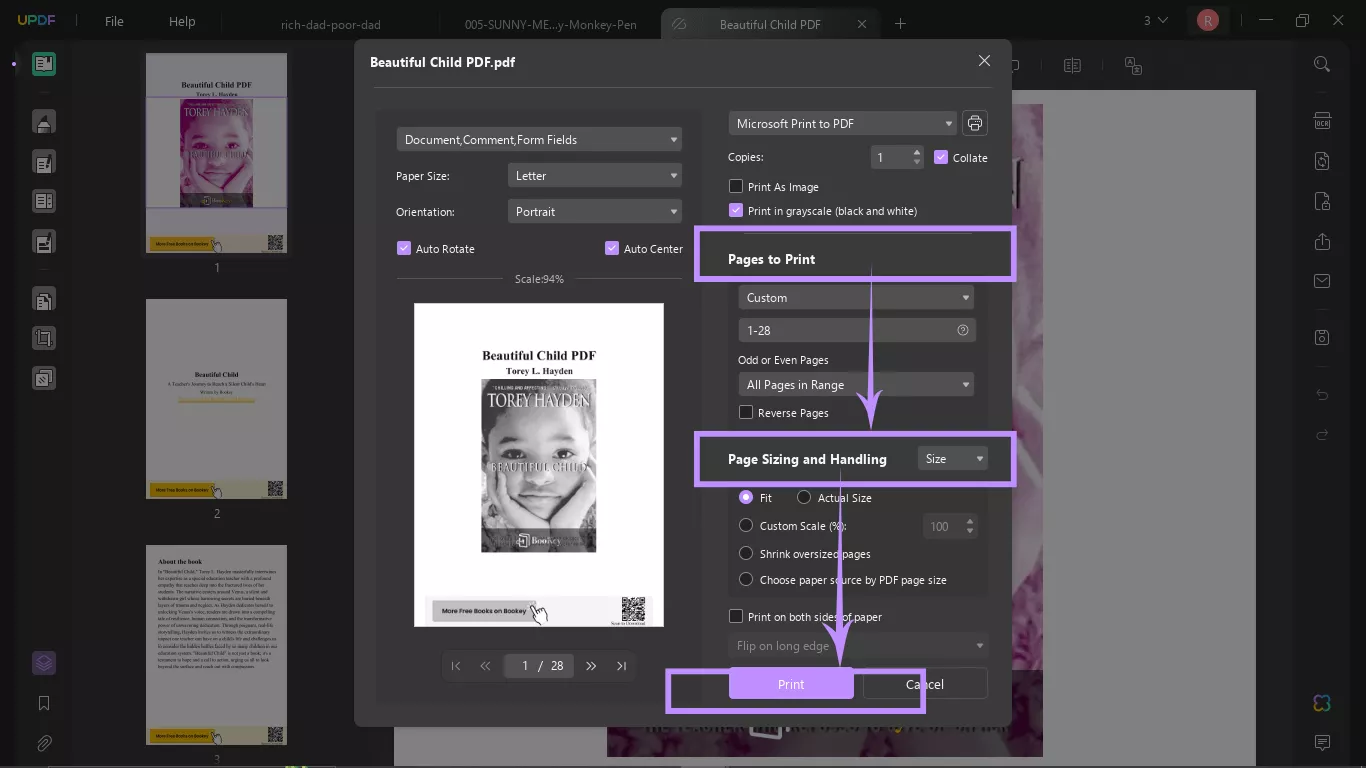The height and width of the screenshot is (768, 1366).
Task: Open the Microsoft Print to PDF printer dropdown
Action: (x=842, y=123)
